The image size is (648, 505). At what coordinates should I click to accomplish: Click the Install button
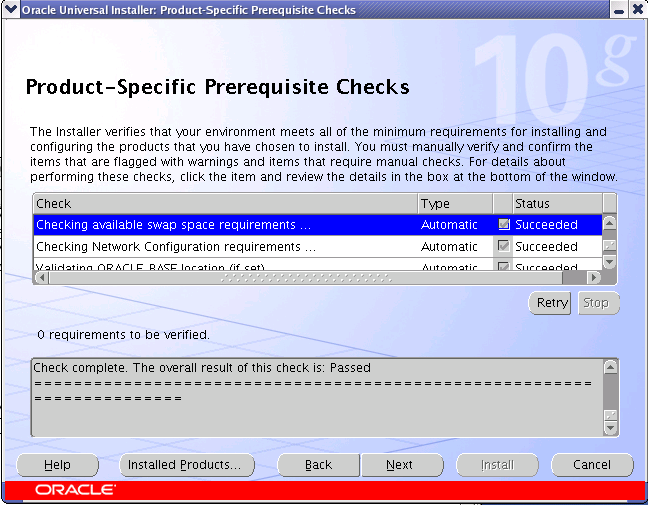497,465
